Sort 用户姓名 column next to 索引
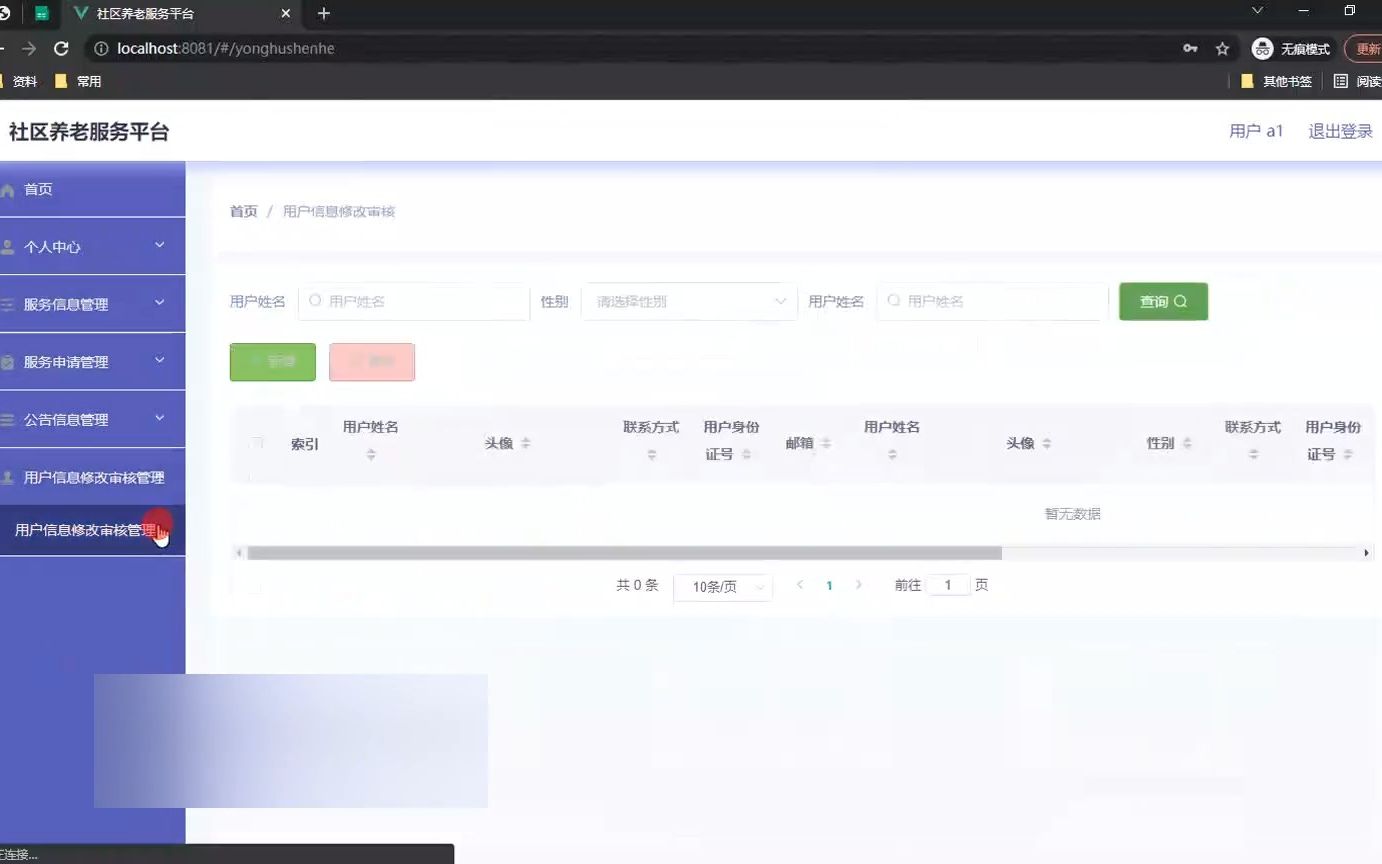This screenshot has height=864, width=1382. (371, 454)
